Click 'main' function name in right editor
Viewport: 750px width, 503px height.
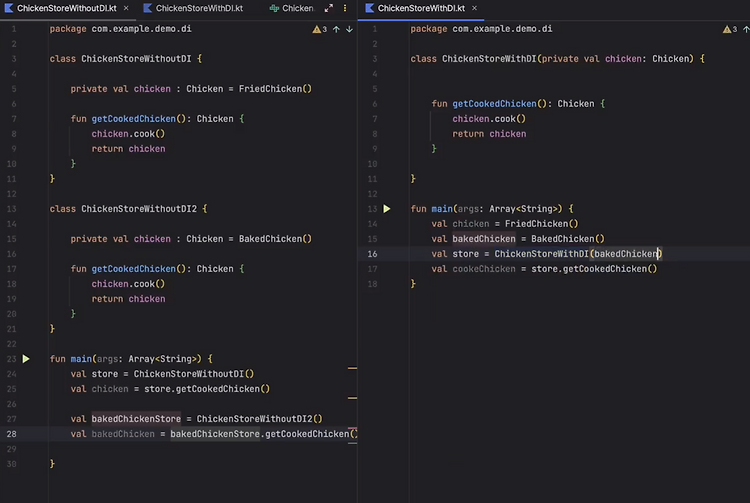(441, 208)
